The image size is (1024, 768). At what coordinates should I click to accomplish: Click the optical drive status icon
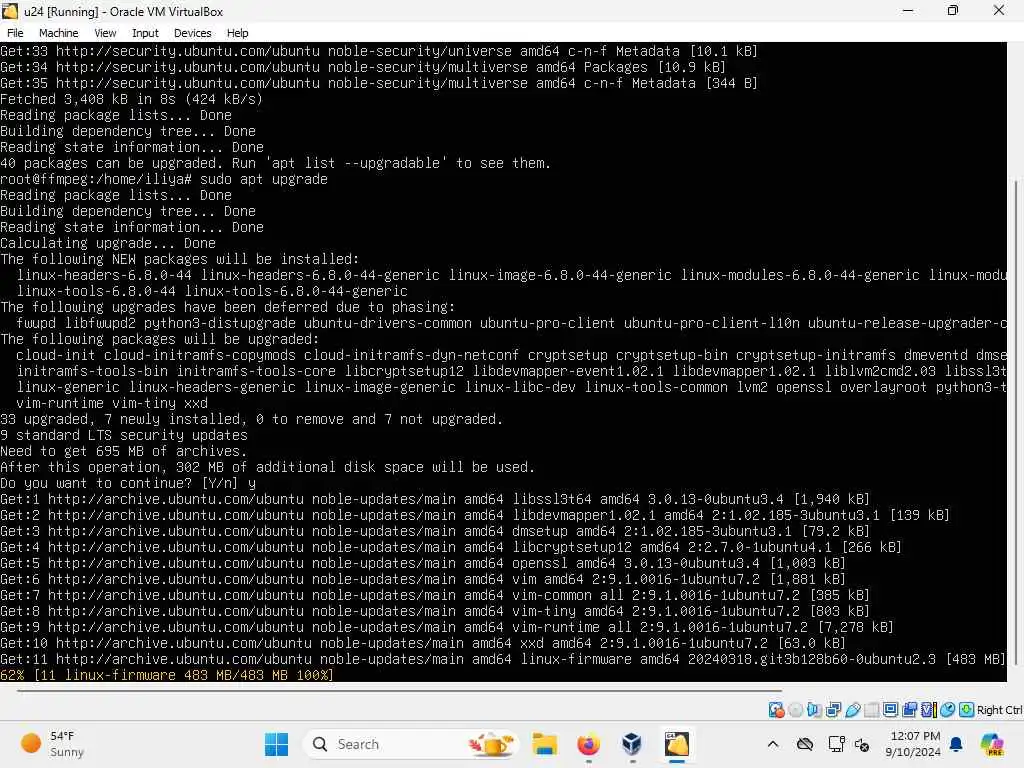click(x=795, y=709)
